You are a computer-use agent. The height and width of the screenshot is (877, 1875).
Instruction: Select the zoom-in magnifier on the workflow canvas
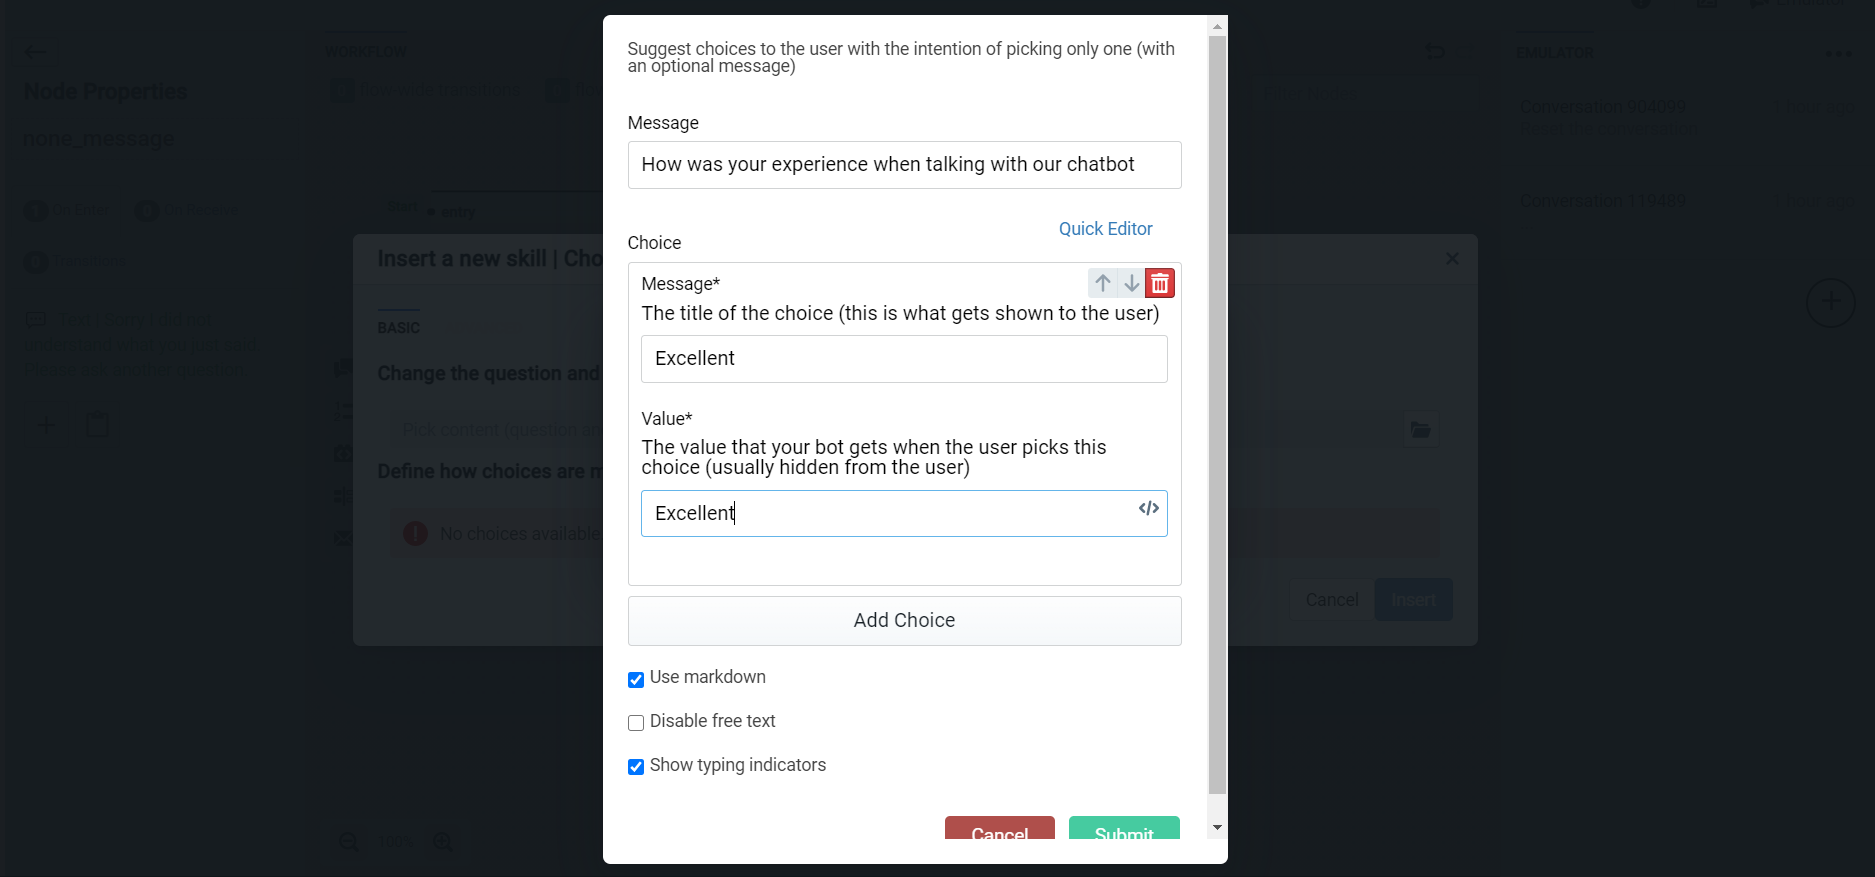click(x=443, y=841)
